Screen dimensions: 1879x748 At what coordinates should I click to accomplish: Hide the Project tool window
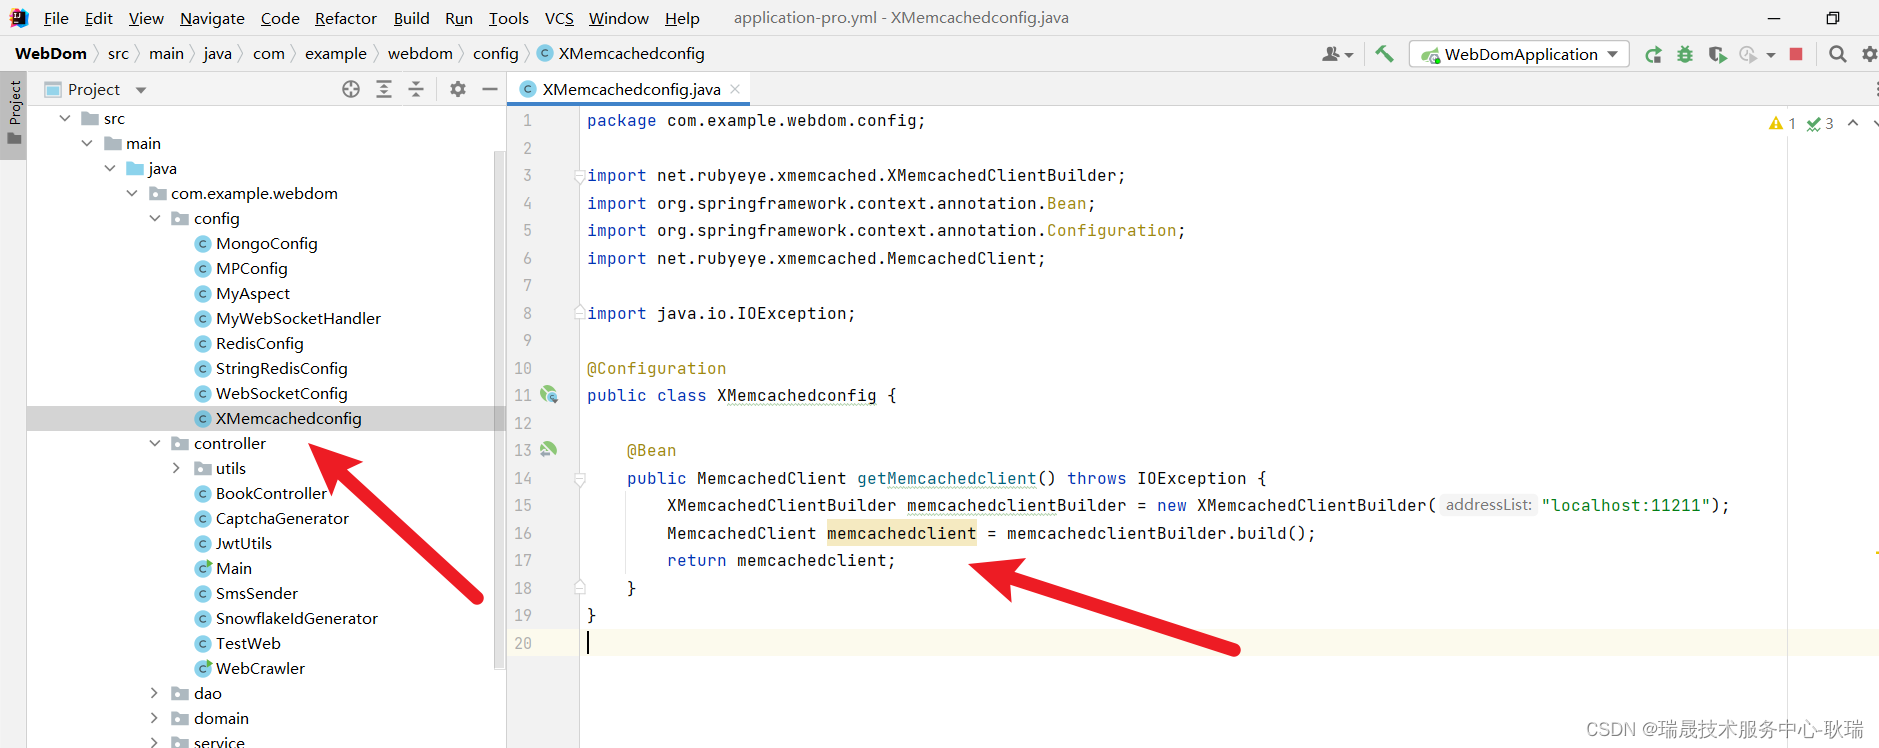(x=490, y=89)
